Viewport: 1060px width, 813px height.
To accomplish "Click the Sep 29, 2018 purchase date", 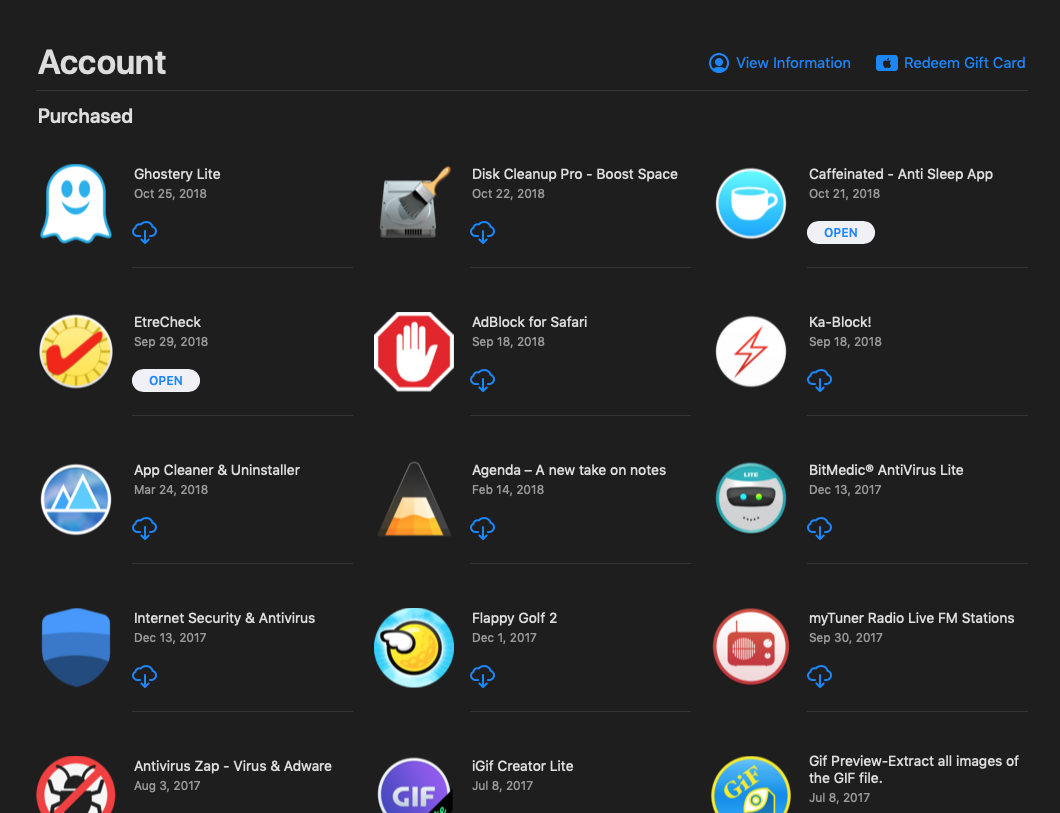I will tap(171, 341).
